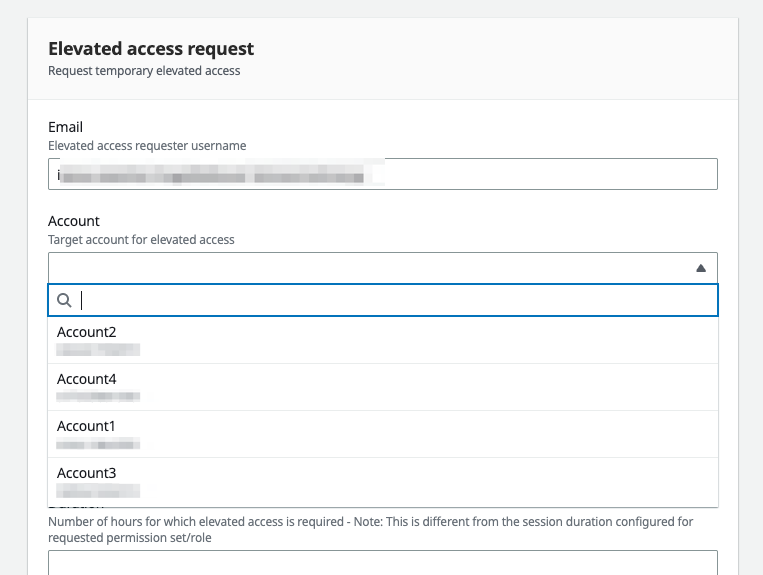Click "Target account for elevated access" hint
This screenshot has width=763, height=575.
141,240
